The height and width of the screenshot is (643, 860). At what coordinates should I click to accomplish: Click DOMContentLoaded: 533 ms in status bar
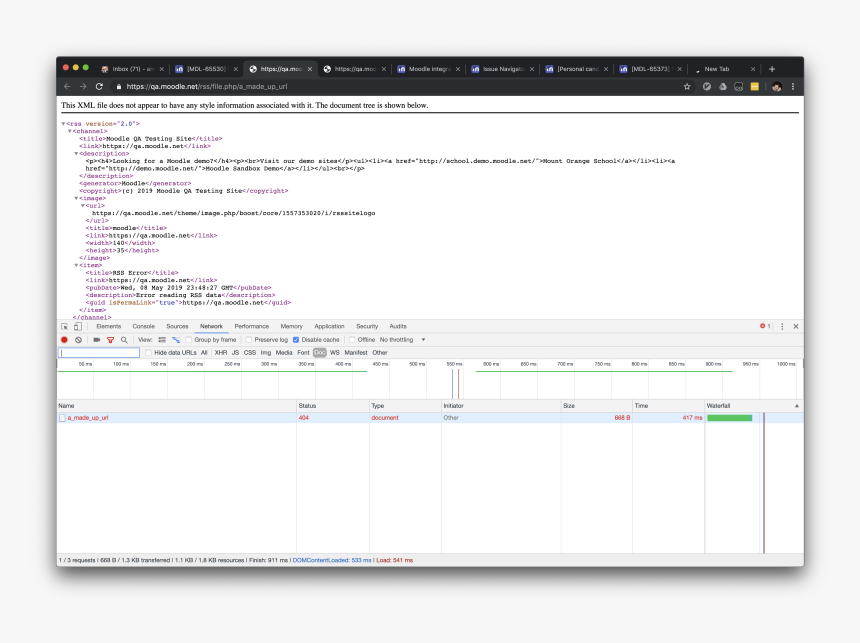(x=332, y=560)
